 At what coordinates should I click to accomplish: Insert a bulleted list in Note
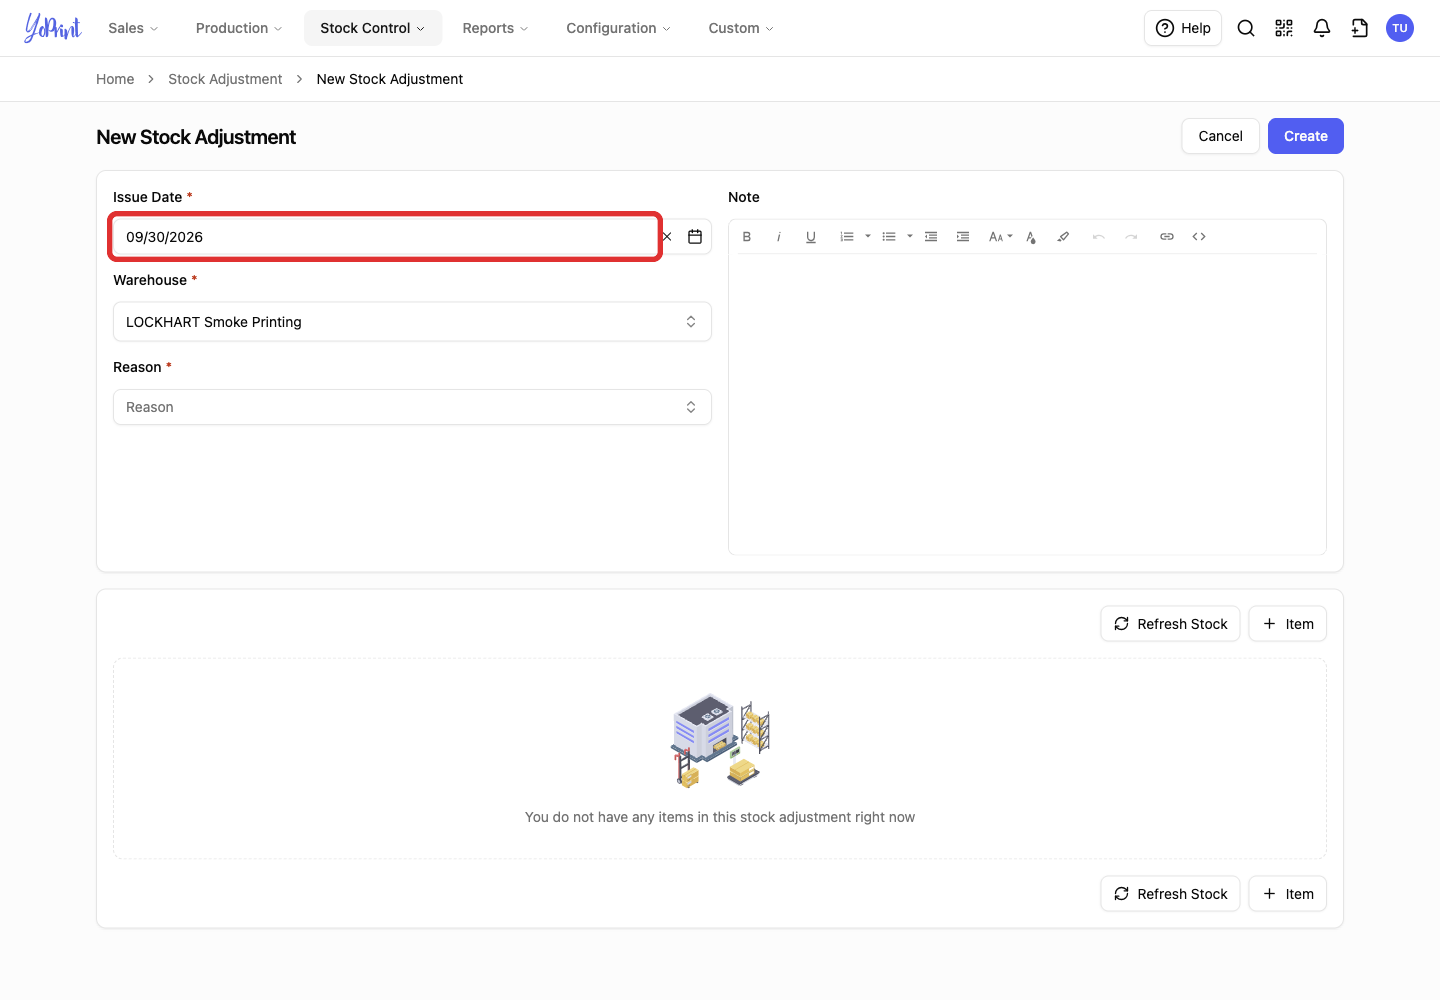tap(889, 237)
